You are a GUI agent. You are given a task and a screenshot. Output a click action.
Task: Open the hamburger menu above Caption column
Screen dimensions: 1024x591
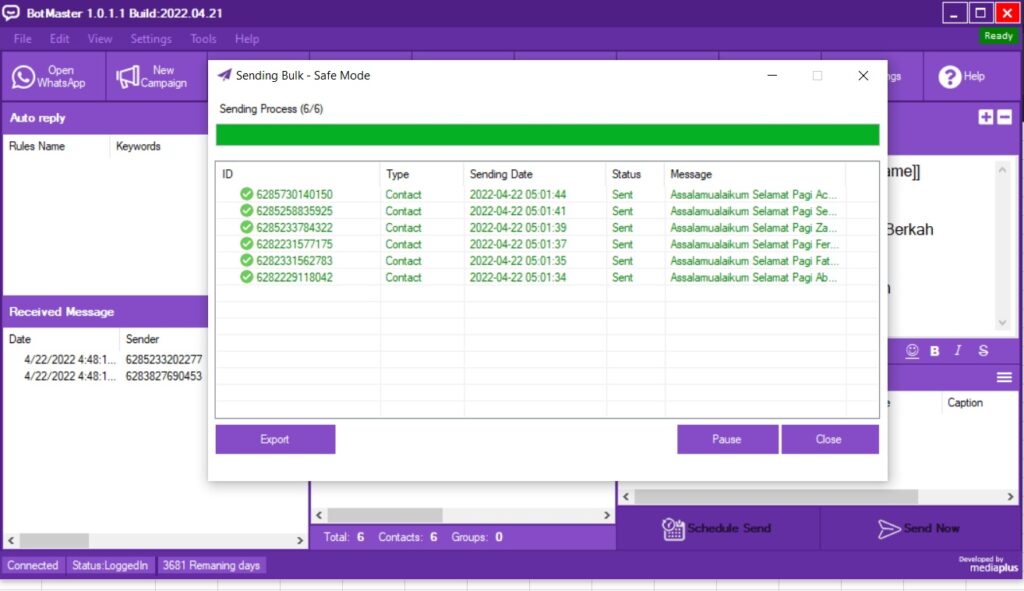[1004, 377]
